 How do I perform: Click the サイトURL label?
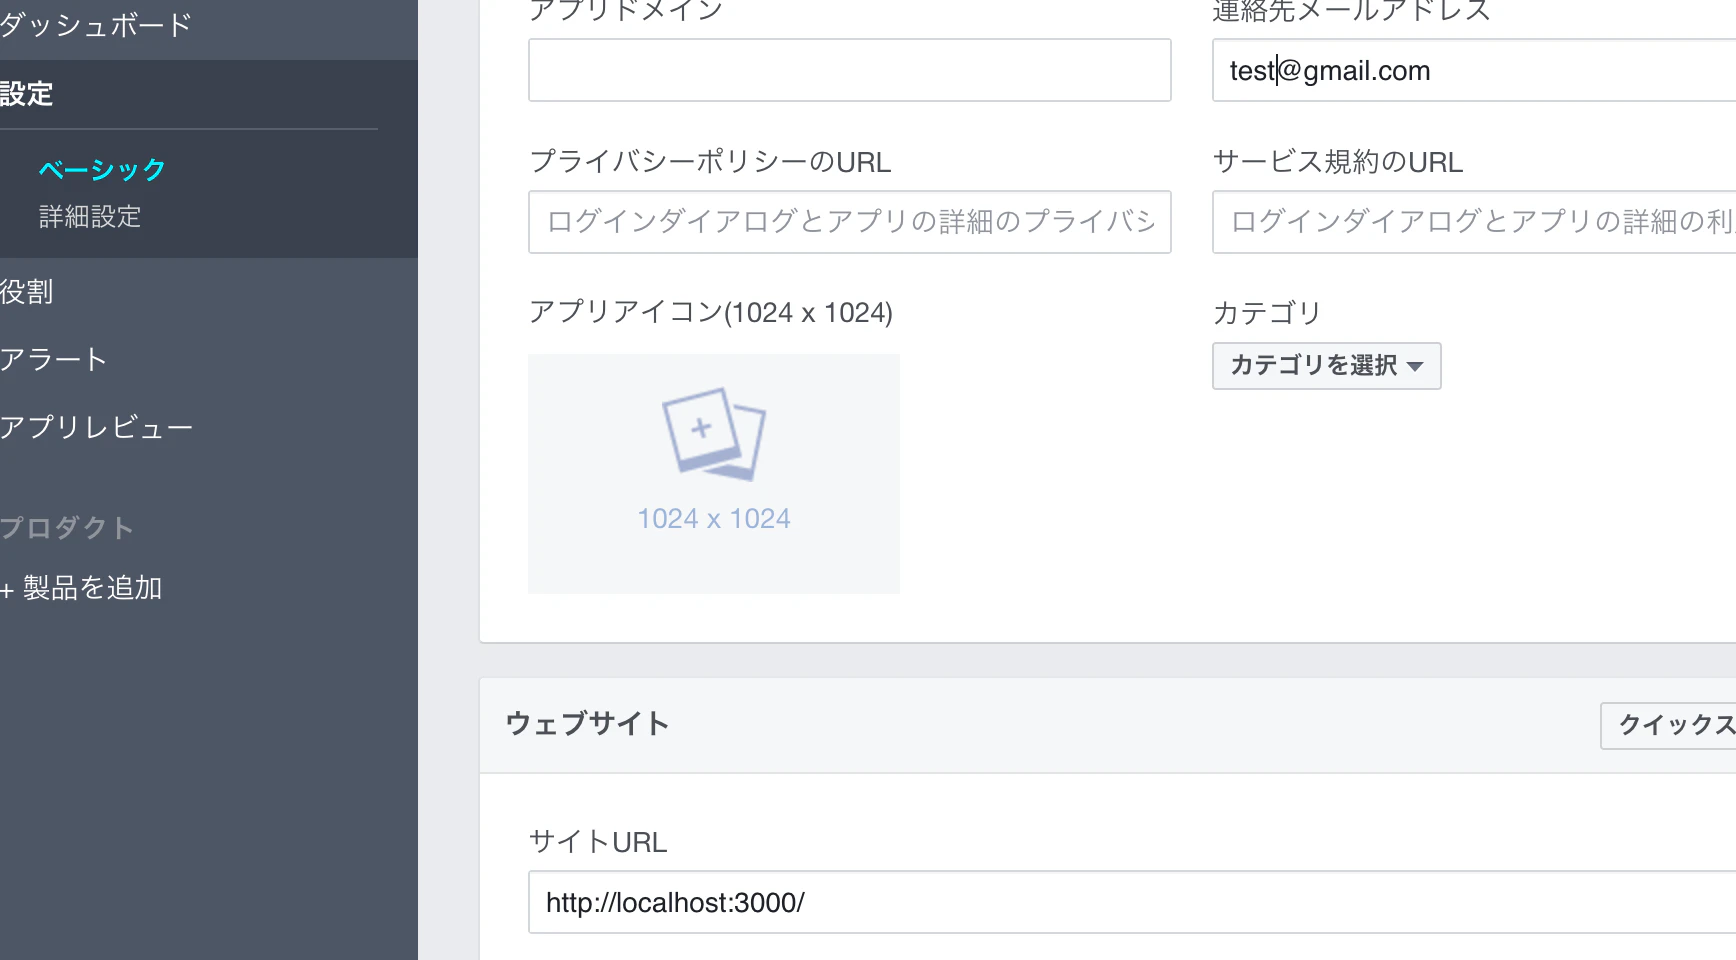click(x=598, y=842)
